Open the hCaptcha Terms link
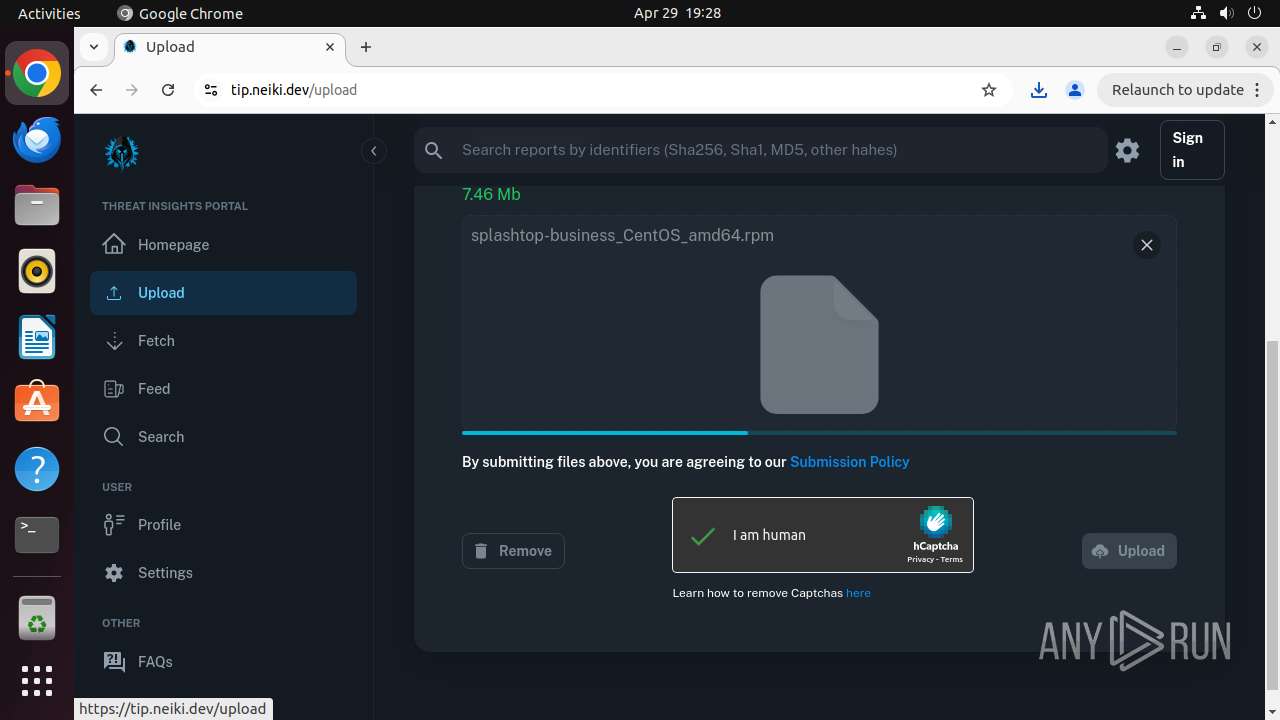1280x720 pixels. pyautogui.click(x=951, y=560)
